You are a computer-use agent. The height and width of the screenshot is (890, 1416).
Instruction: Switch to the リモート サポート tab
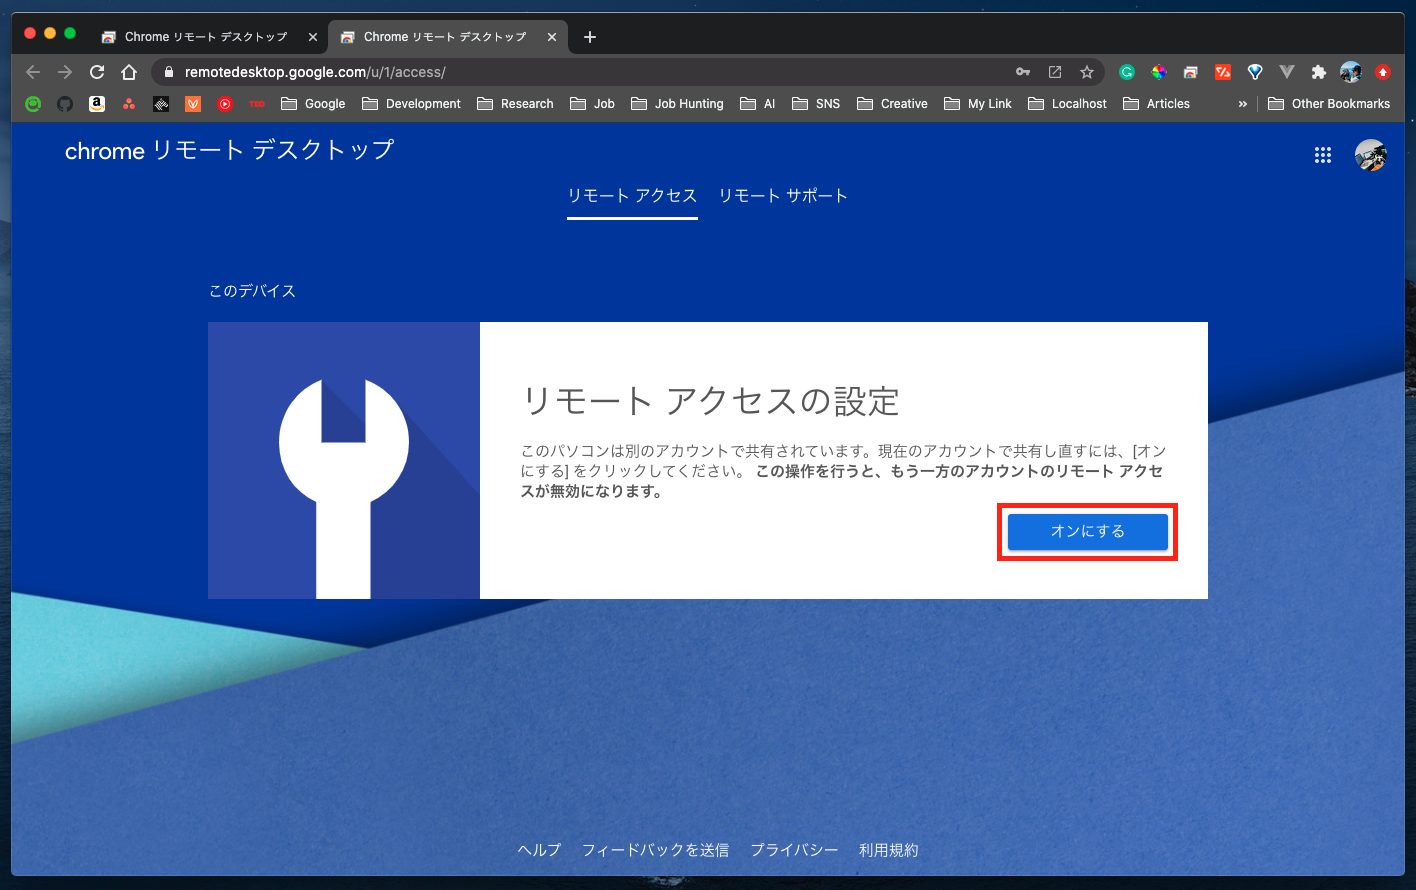783,196
